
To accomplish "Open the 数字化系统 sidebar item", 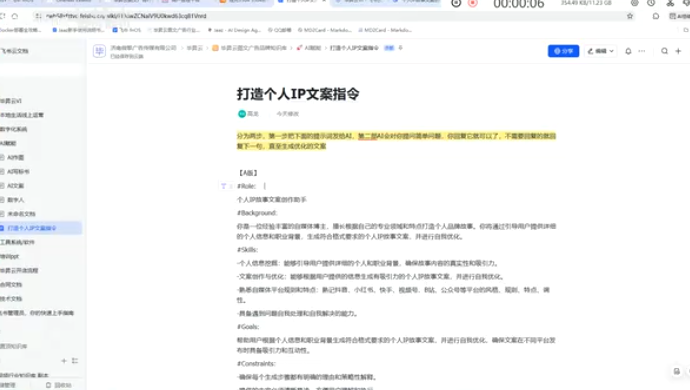I will click(14, 129).
